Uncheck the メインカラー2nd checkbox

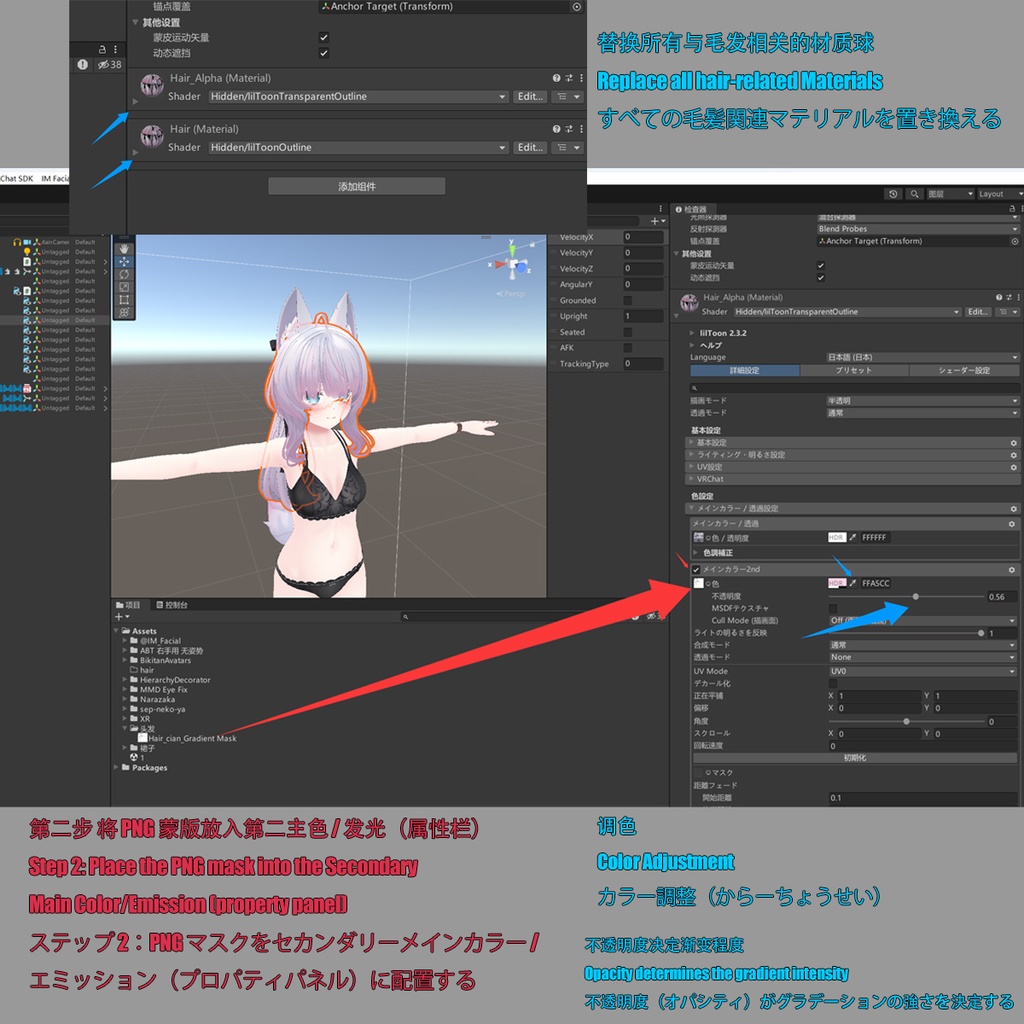(x=696, y=567)
